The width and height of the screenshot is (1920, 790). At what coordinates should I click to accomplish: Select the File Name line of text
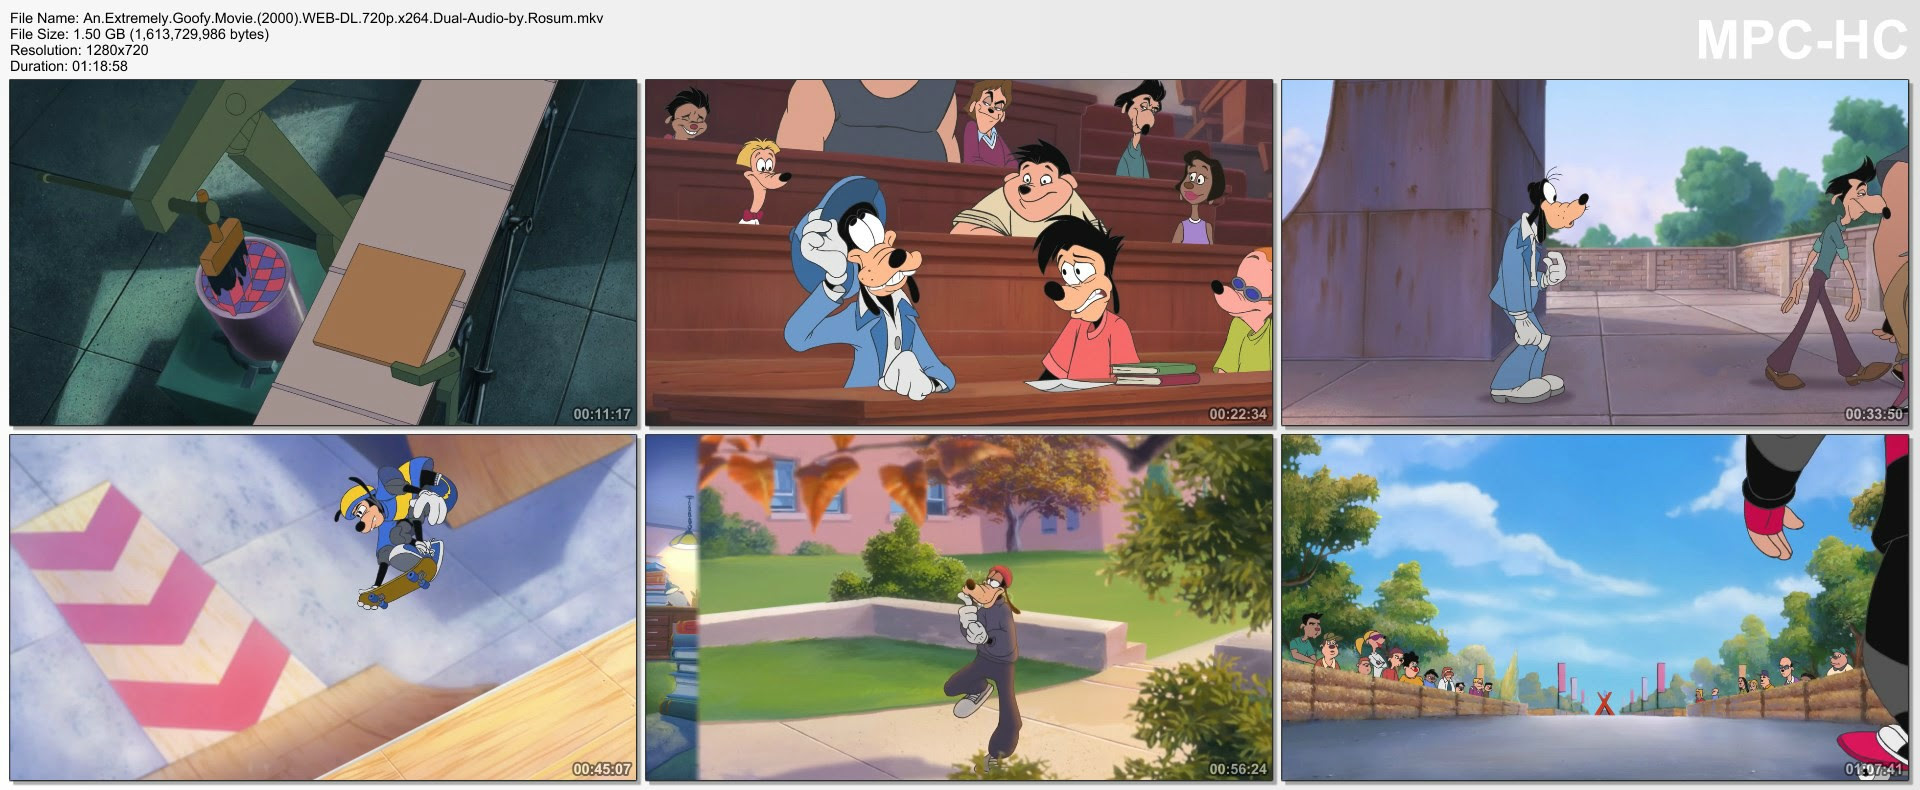pos(306,18)
